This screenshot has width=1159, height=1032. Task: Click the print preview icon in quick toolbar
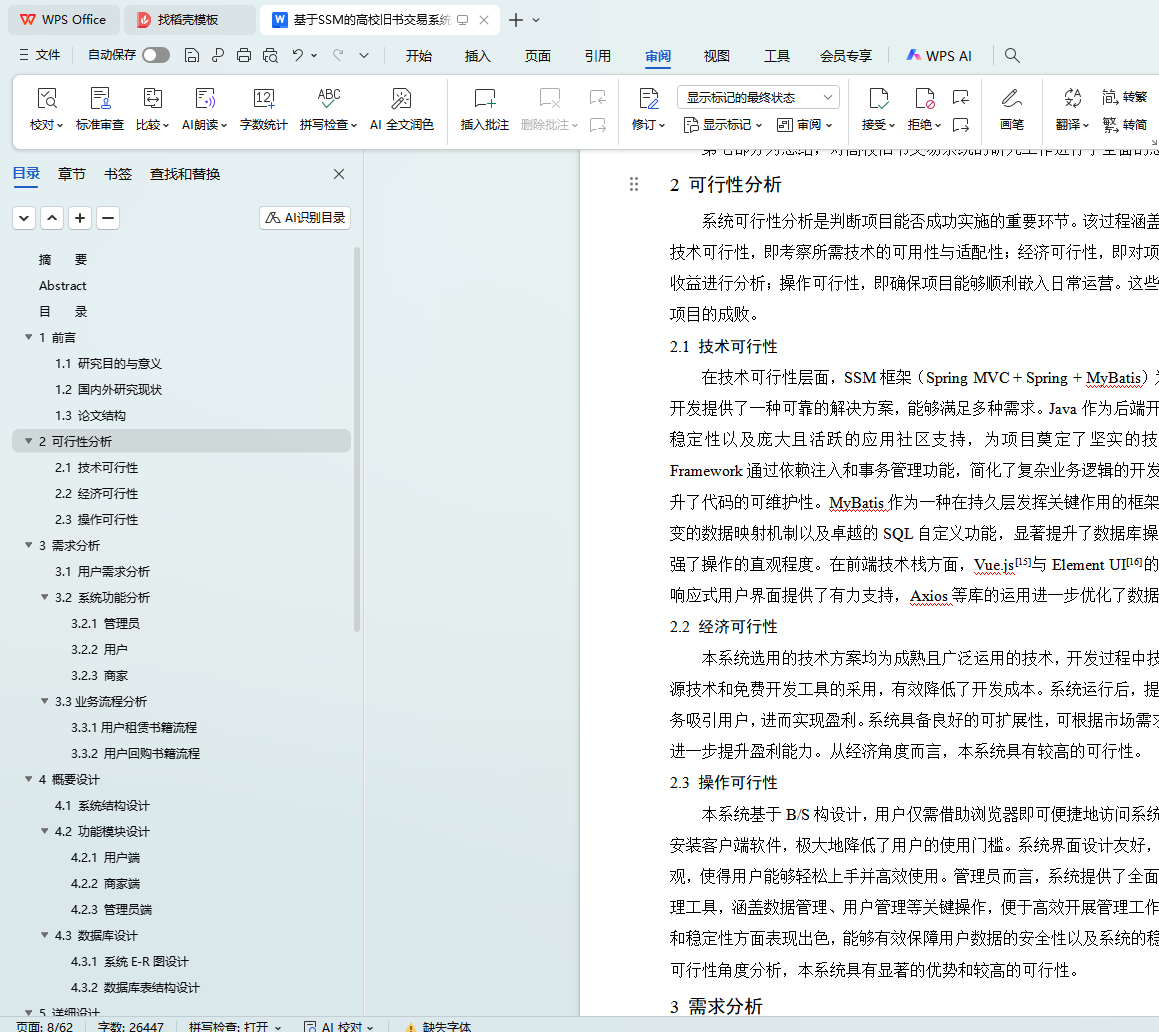click(270, 56)
